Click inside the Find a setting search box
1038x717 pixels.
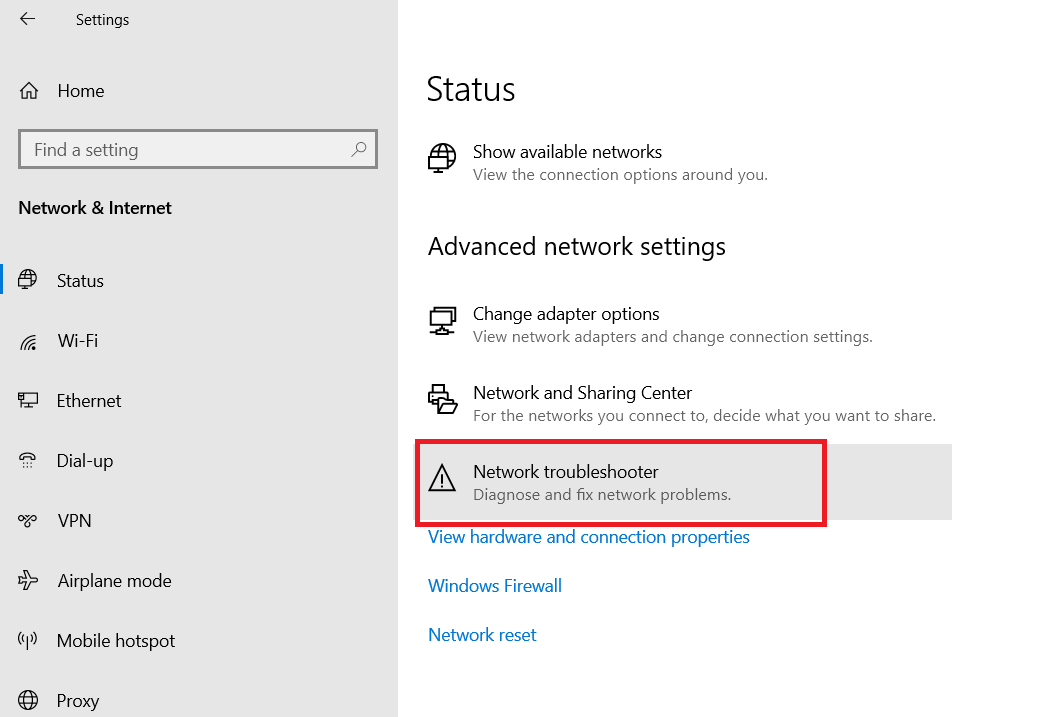[180, 149]
